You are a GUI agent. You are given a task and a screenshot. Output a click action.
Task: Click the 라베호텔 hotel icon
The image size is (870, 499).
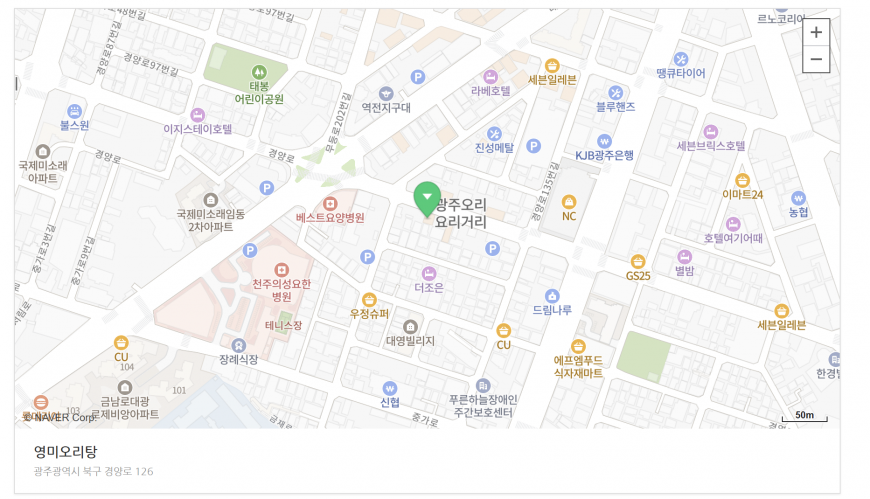pos(490,76)
